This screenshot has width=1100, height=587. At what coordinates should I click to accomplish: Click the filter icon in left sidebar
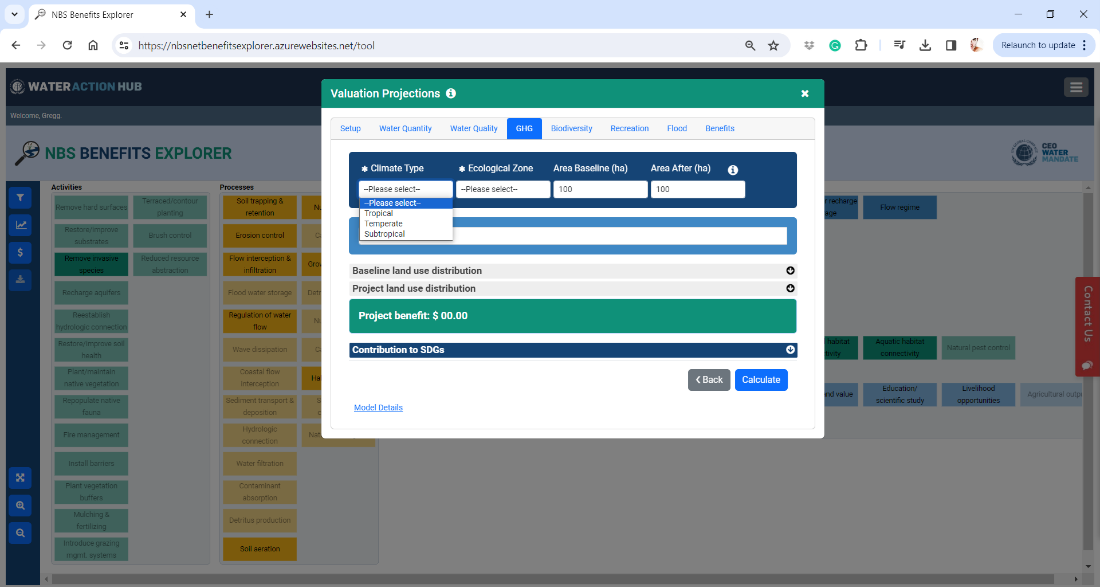point(21,197)
